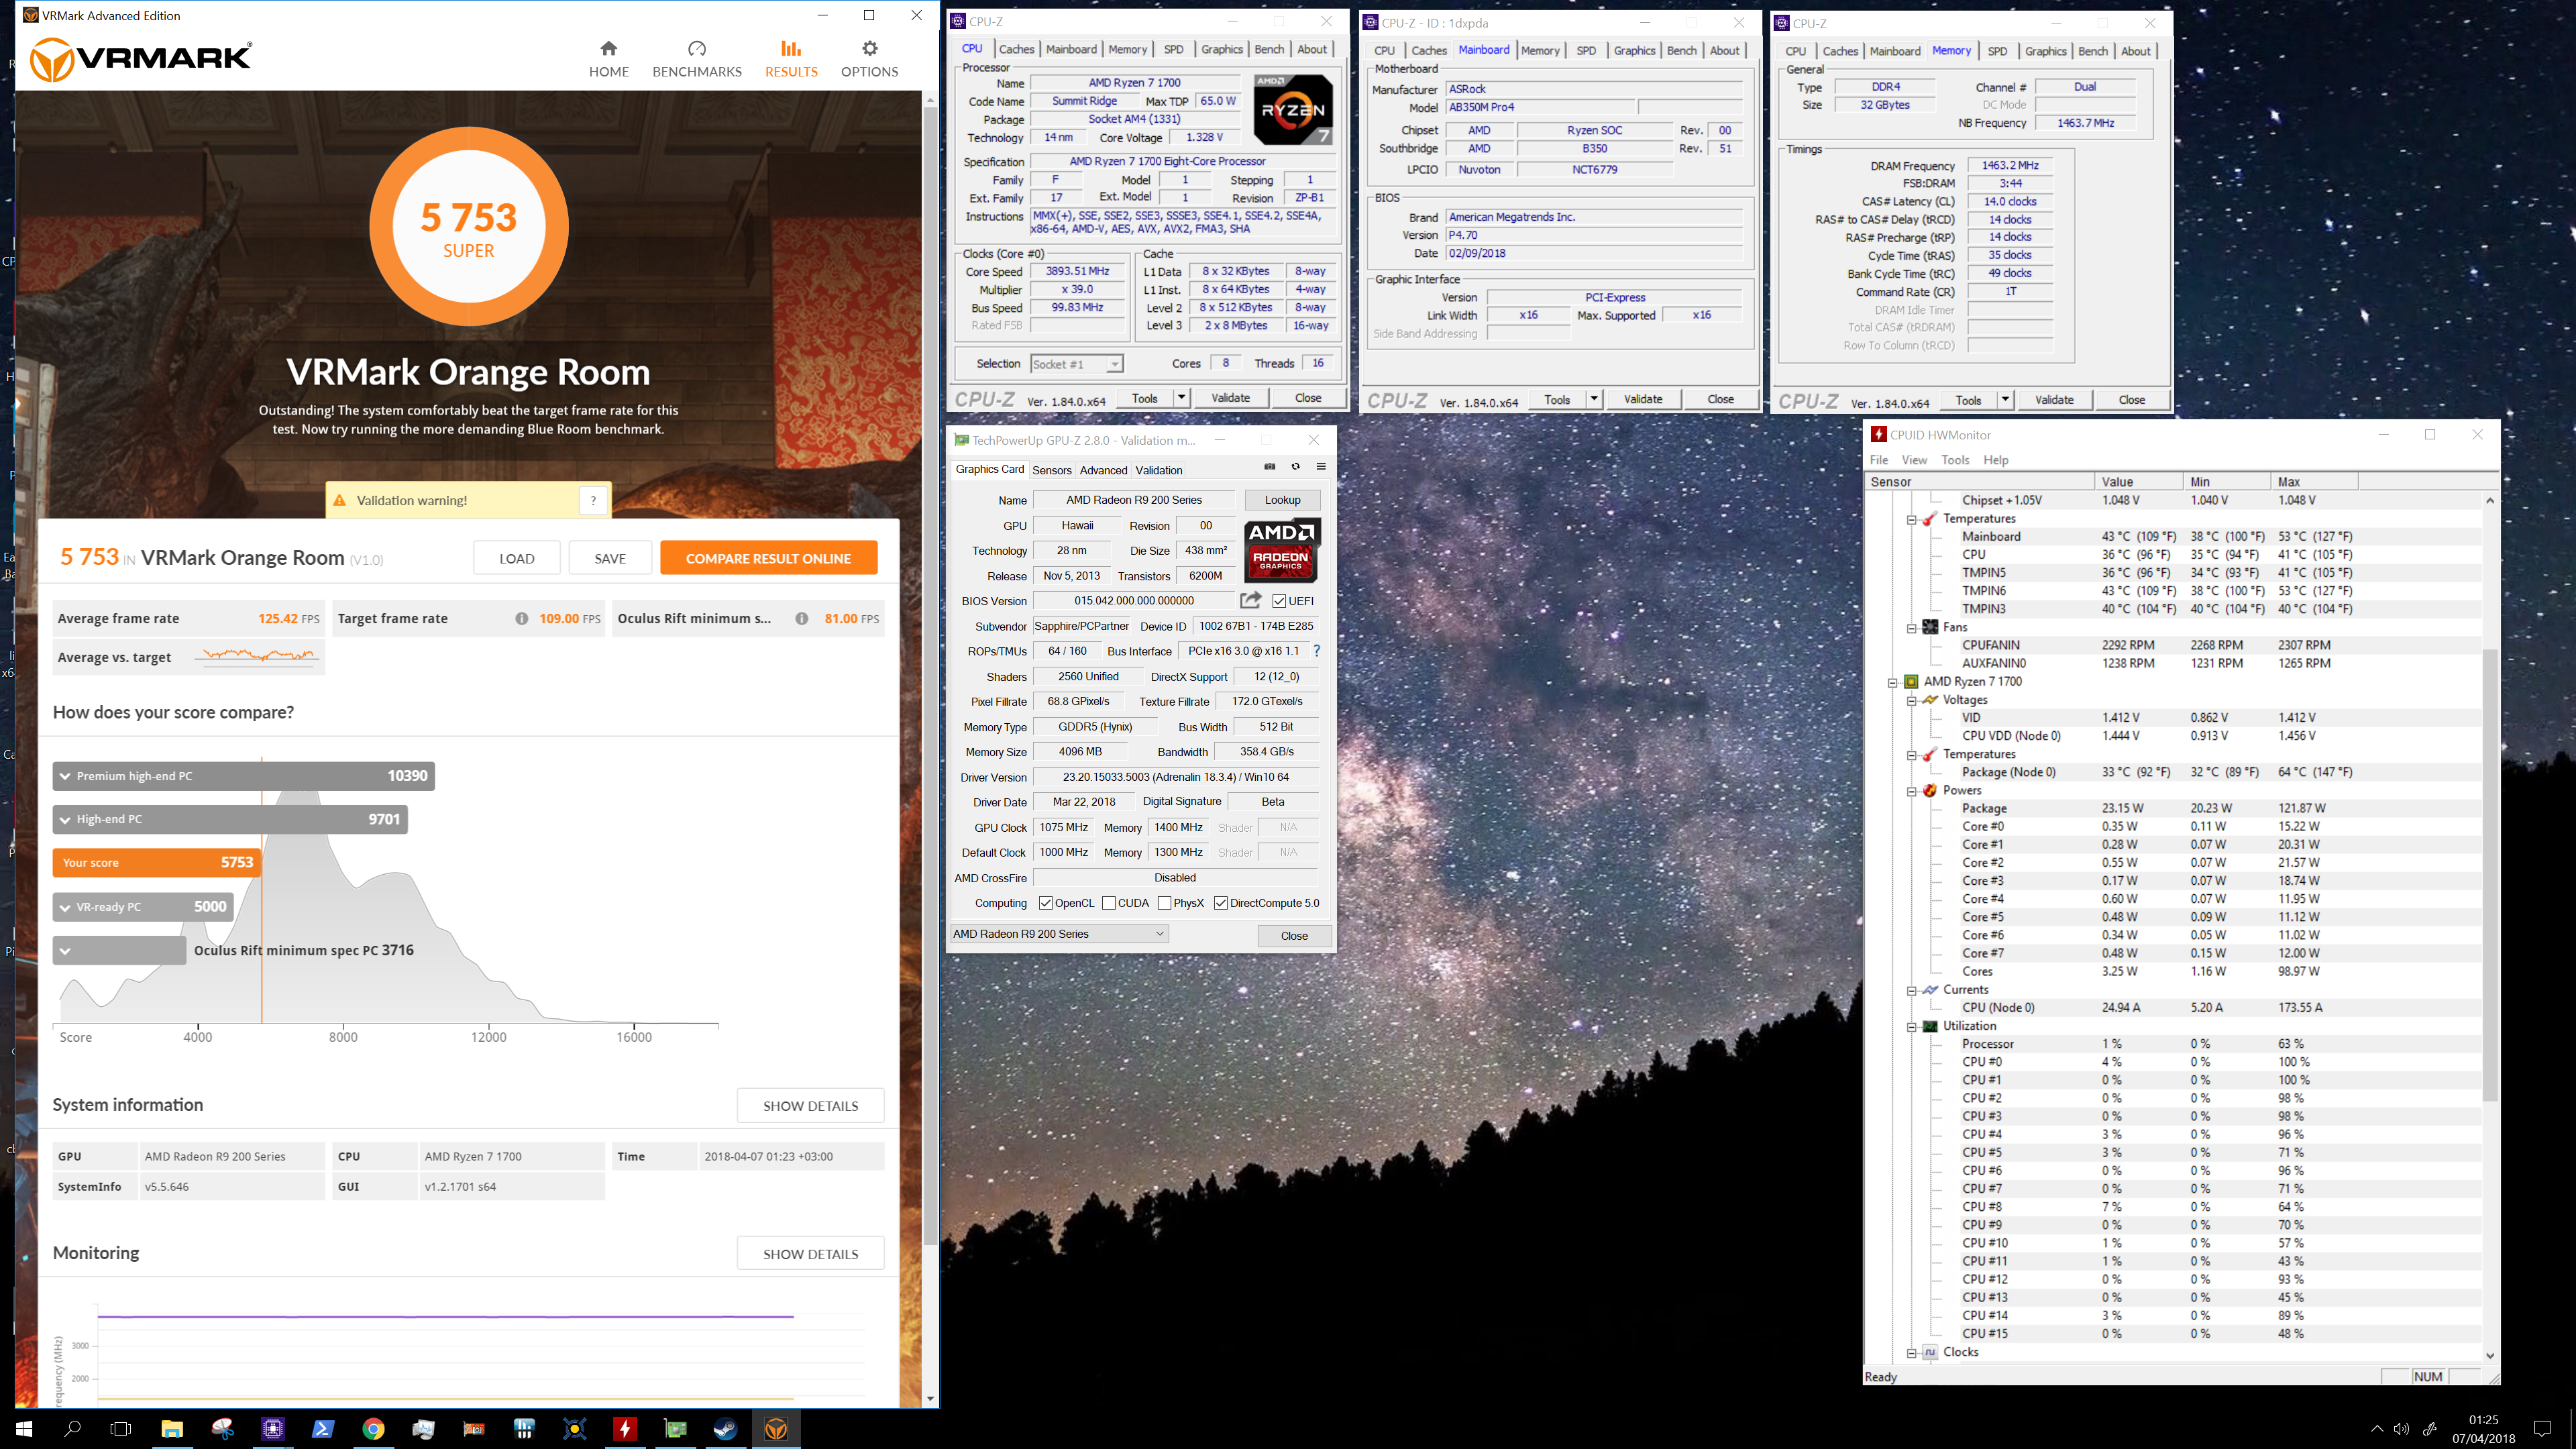The height and width of the screenshot is (1449, 2576).
Task: Toggle CUDA checkbox in GPU-Z
Action: click(1109, 903)
